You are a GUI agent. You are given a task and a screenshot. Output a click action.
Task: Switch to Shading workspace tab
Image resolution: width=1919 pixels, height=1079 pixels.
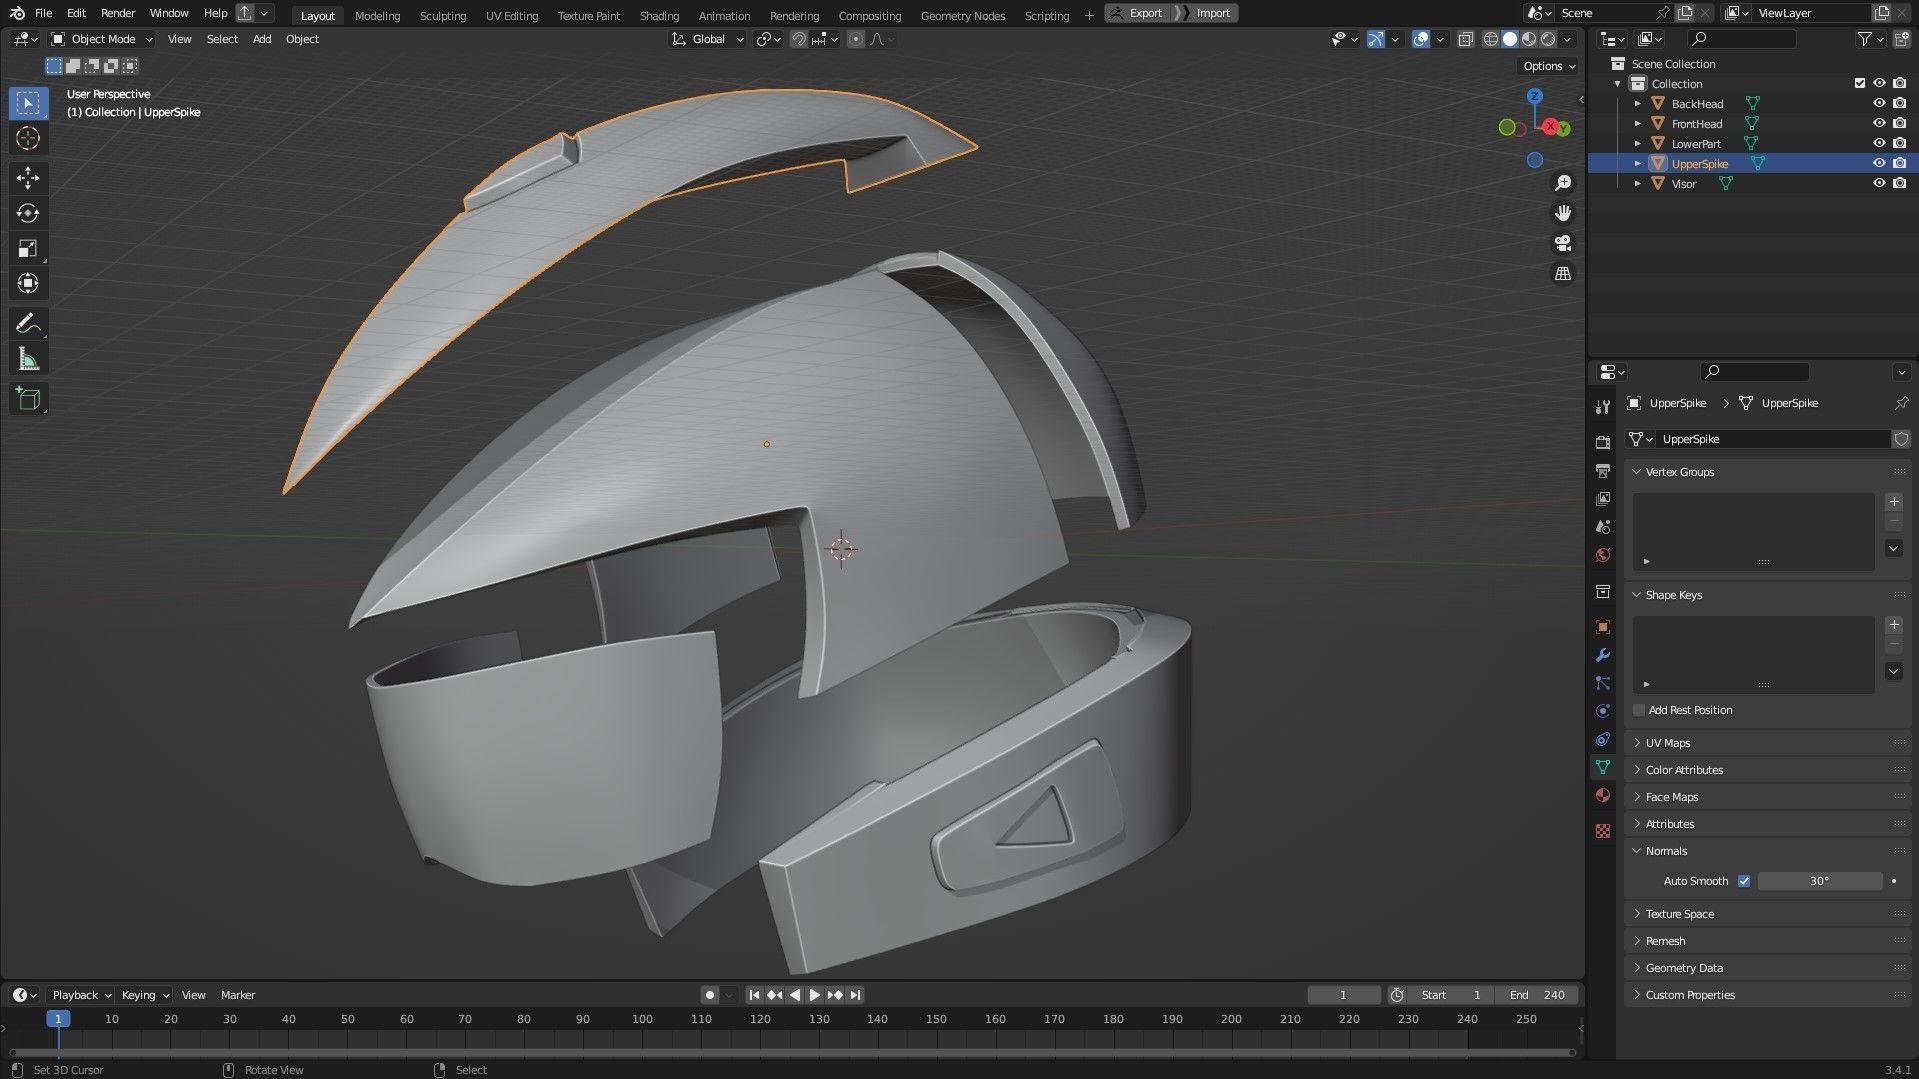[659, 15]
